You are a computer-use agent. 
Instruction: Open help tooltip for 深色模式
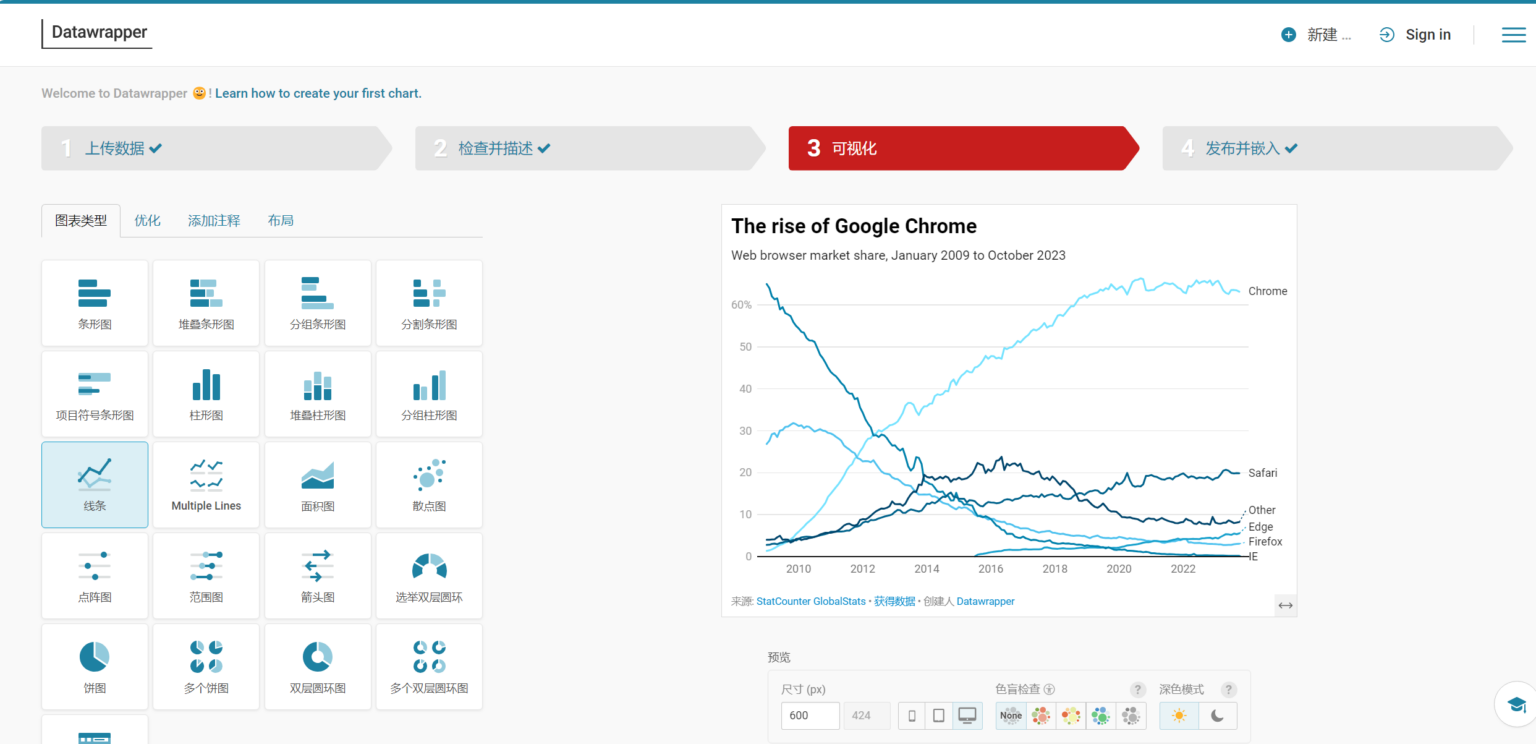1229,689
